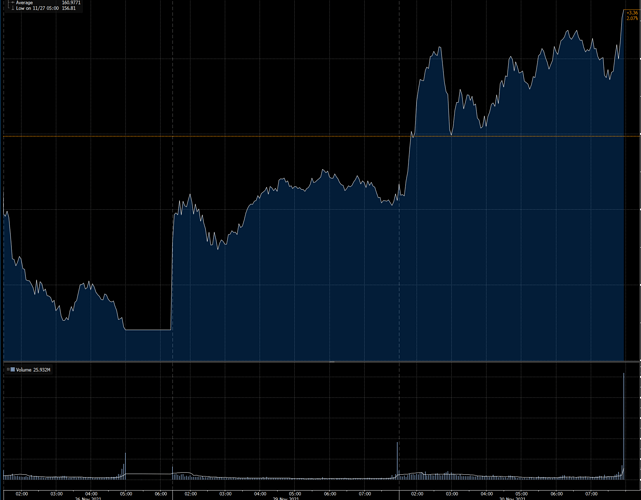Click the 156.81 low value text
The image size is (641, 500).
click(68, 9)
